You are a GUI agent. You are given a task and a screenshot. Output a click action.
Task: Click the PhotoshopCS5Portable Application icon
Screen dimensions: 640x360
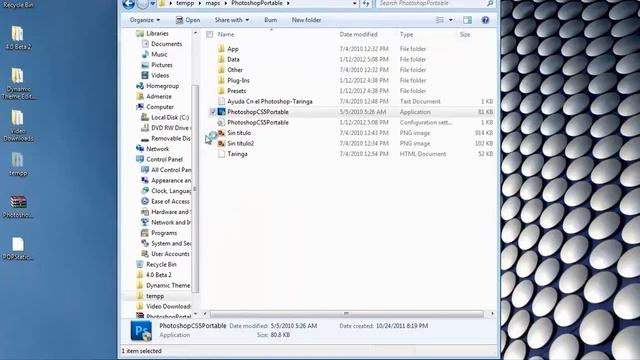click(221, 112)
